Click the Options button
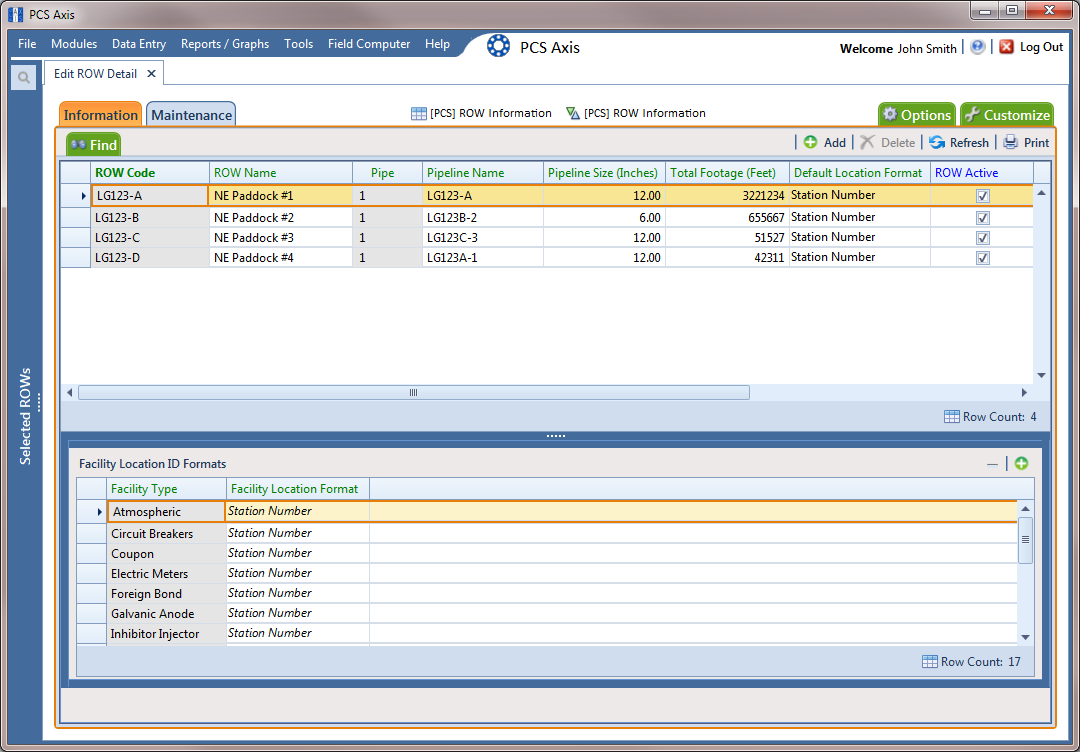The height and width of the screenshot is (752, 1080). 917,115
